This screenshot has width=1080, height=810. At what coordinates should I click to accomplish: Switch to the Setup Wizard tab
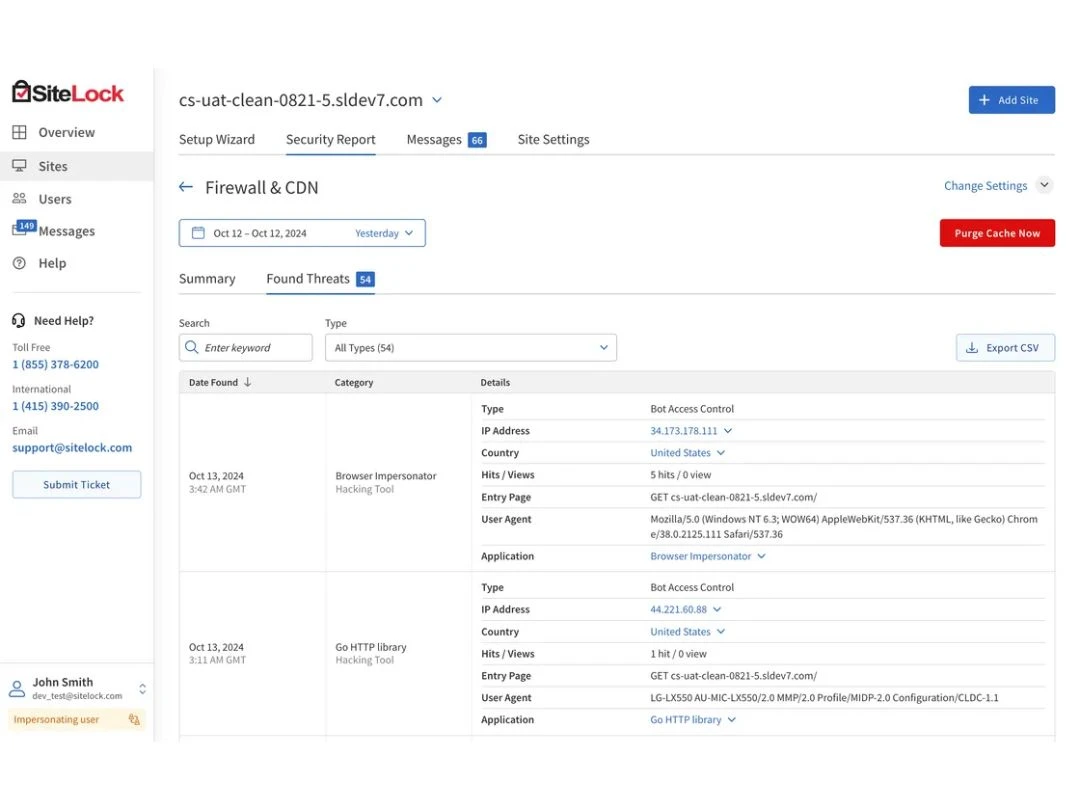pos(217,139)
